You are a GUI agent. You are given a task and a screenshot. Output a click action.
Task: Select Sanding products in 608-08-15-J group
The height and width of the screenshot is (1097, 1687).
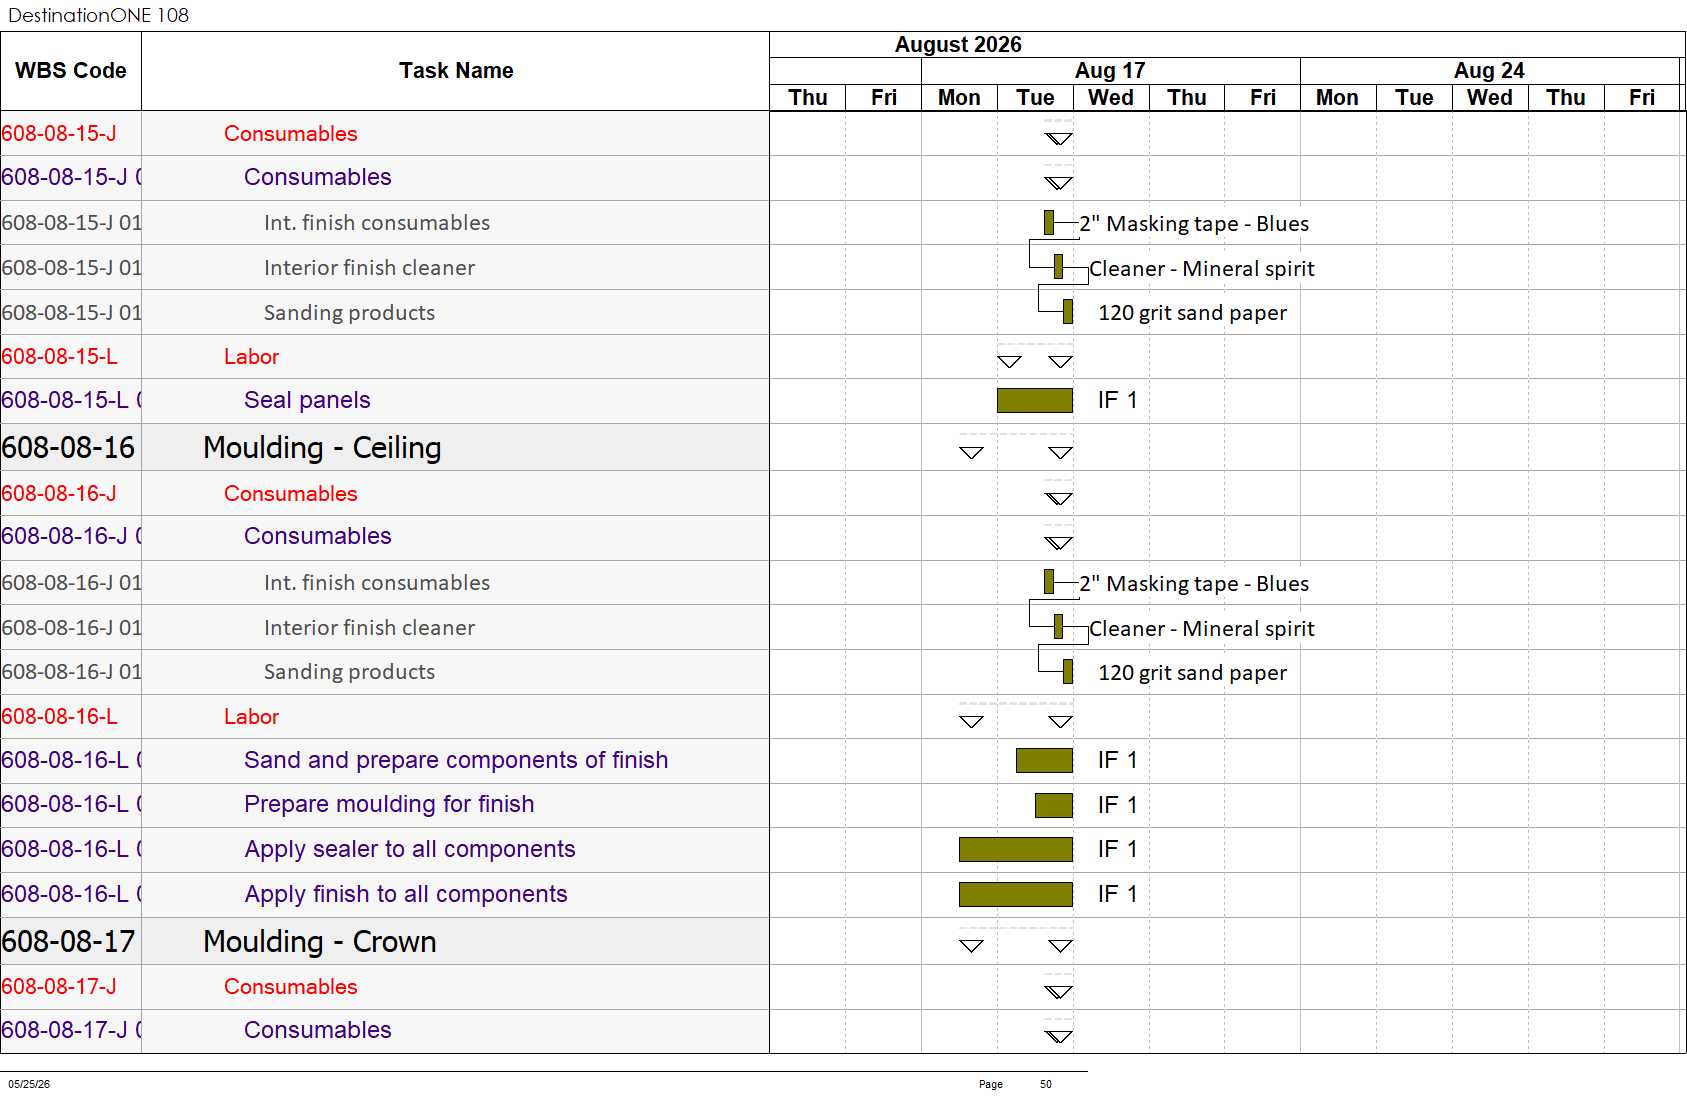coord(349,313)
